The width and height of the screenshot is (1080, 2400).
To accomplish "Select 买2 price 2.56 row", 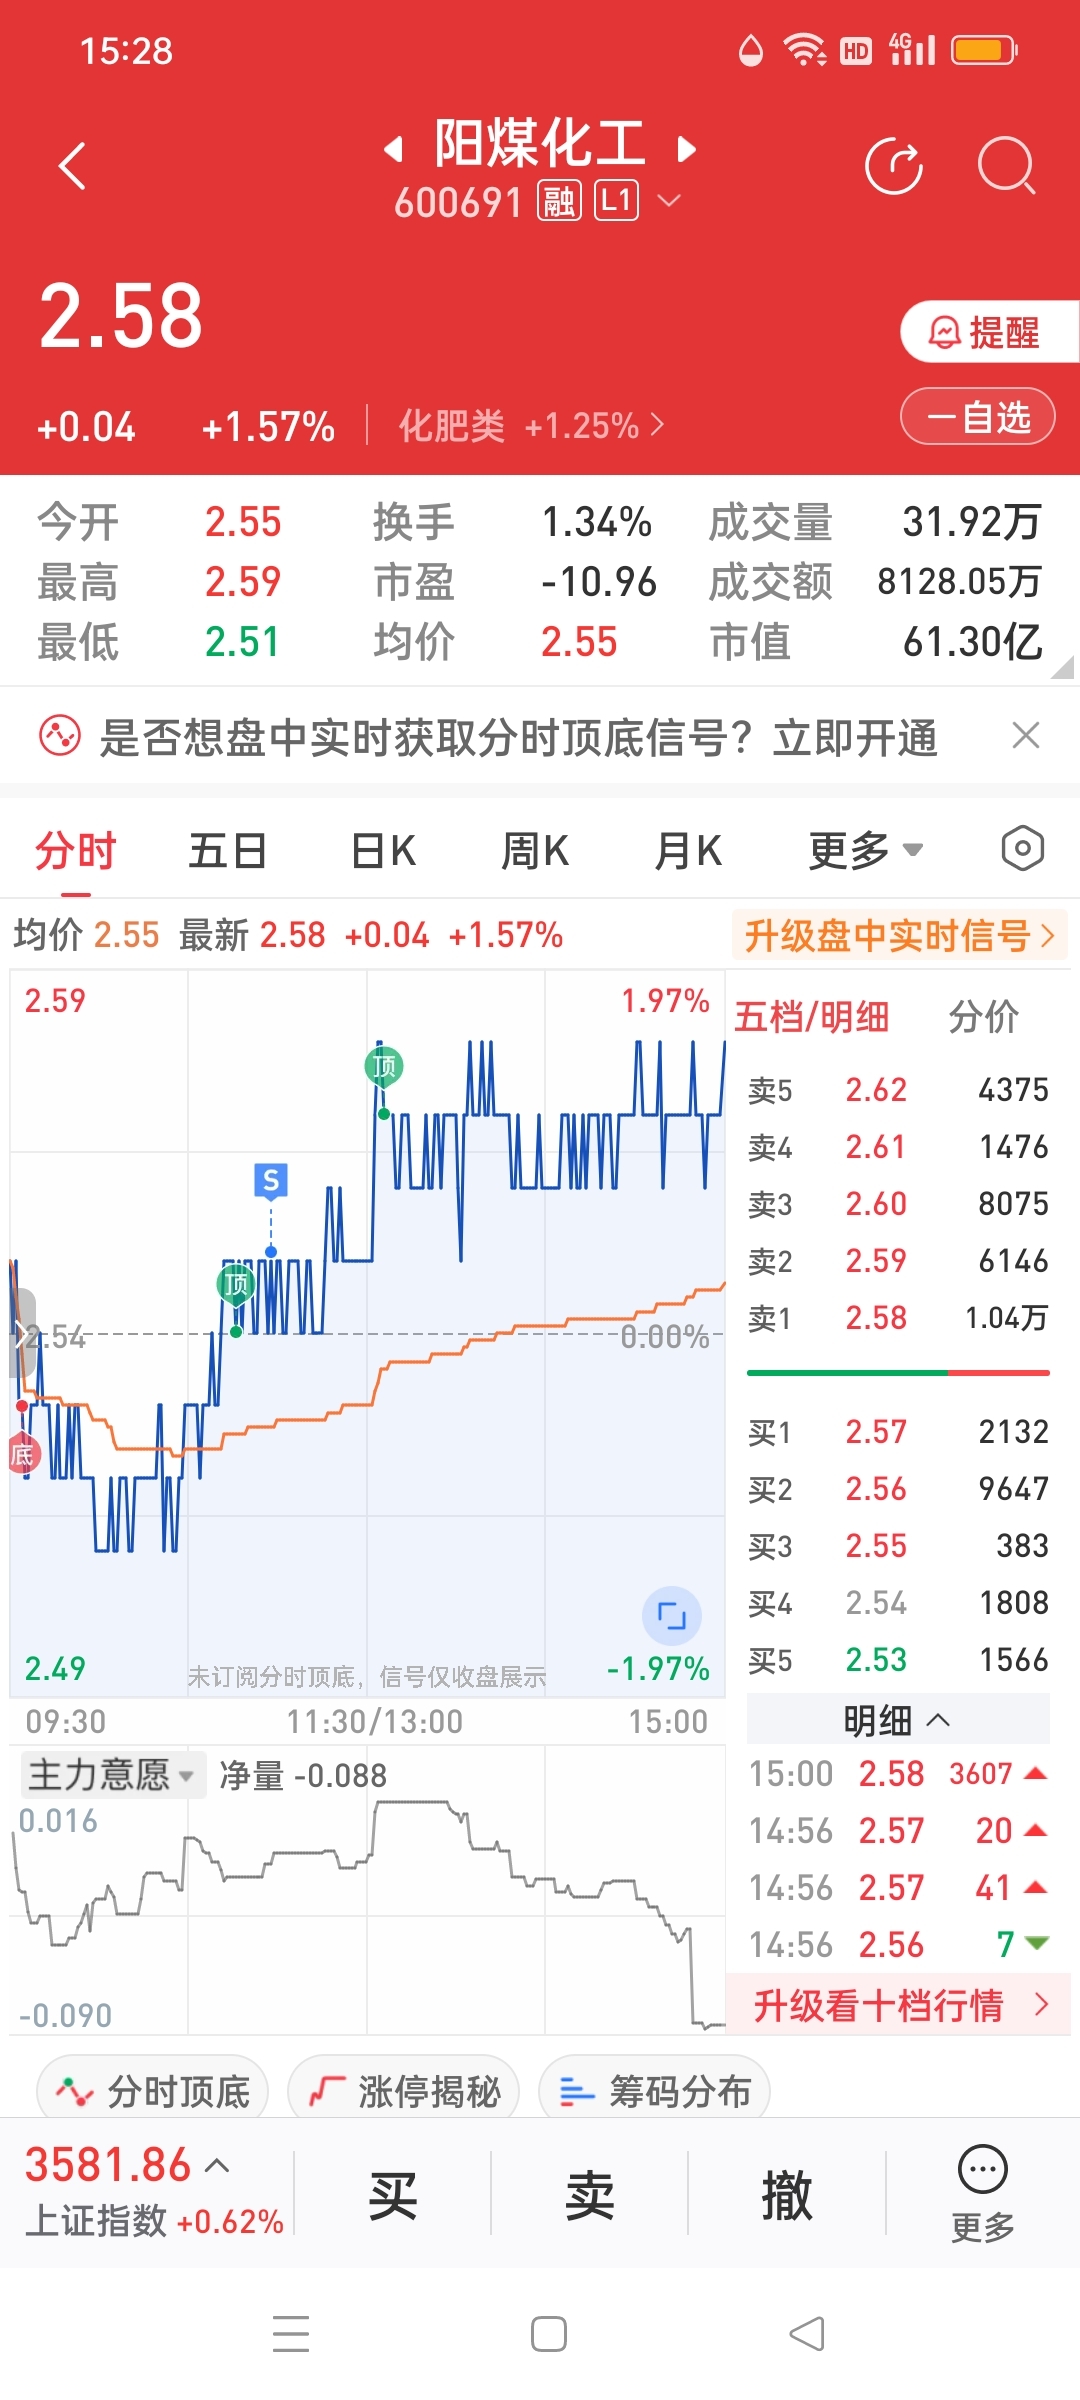I will 898,1489.
